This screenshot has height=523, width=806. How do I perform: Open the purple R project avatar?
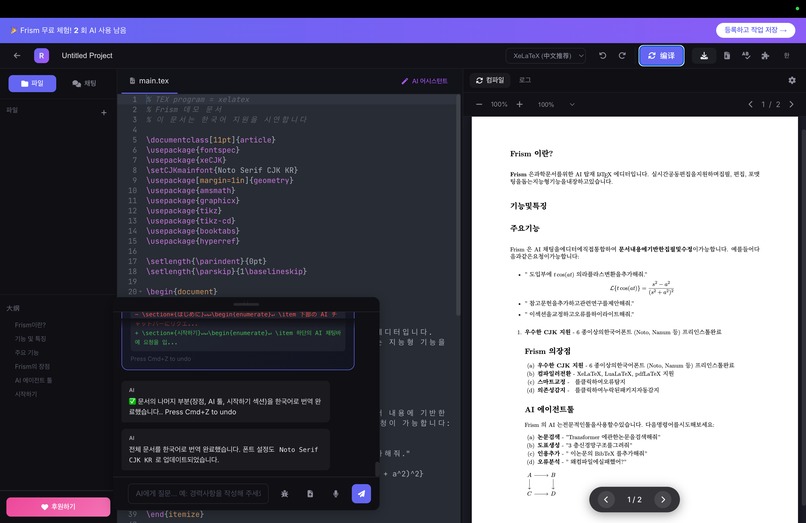click(x=42, y=56)
